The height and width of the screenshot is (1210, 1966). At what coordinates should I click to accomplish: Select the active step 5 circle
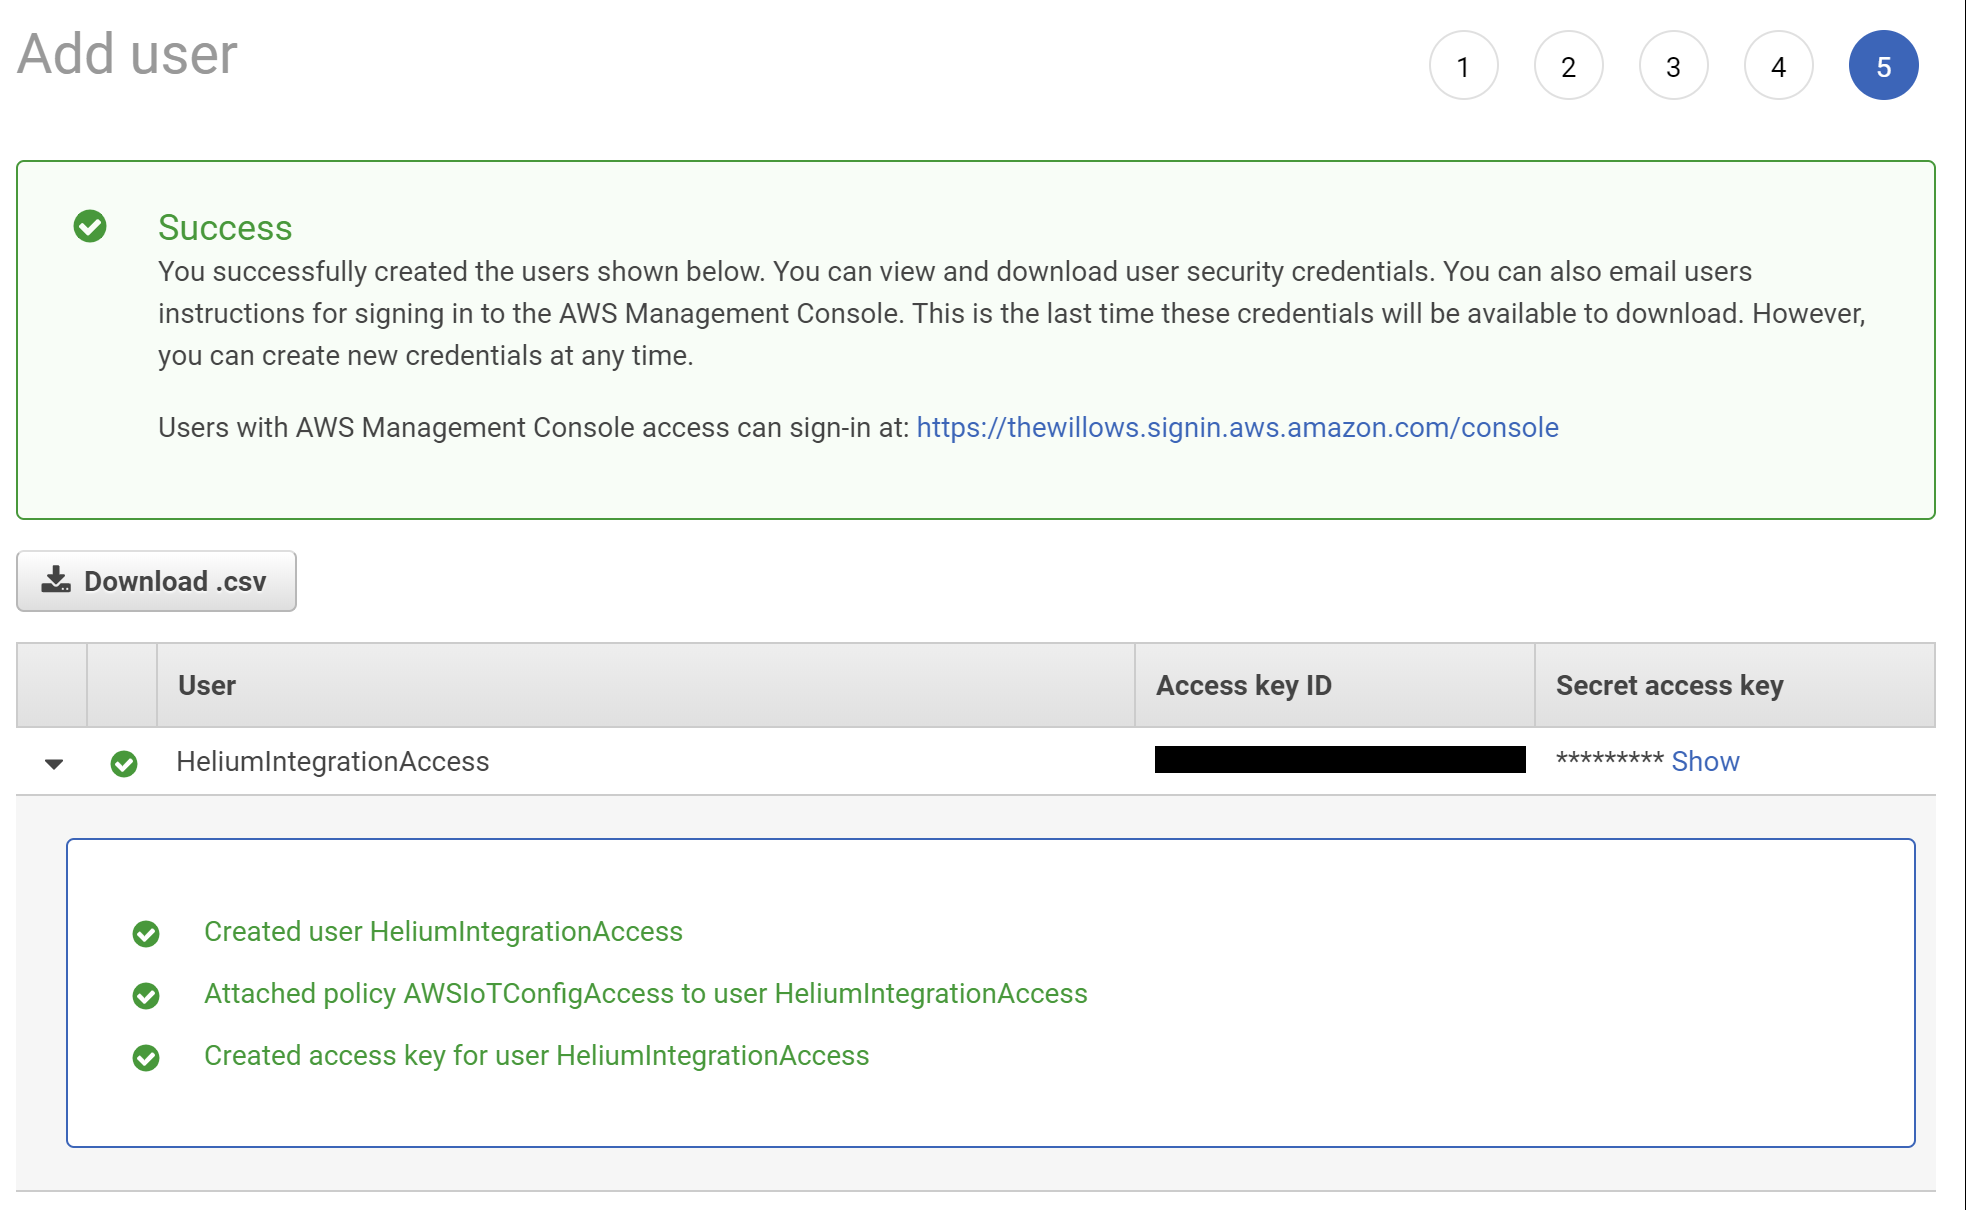(1883, 66)
